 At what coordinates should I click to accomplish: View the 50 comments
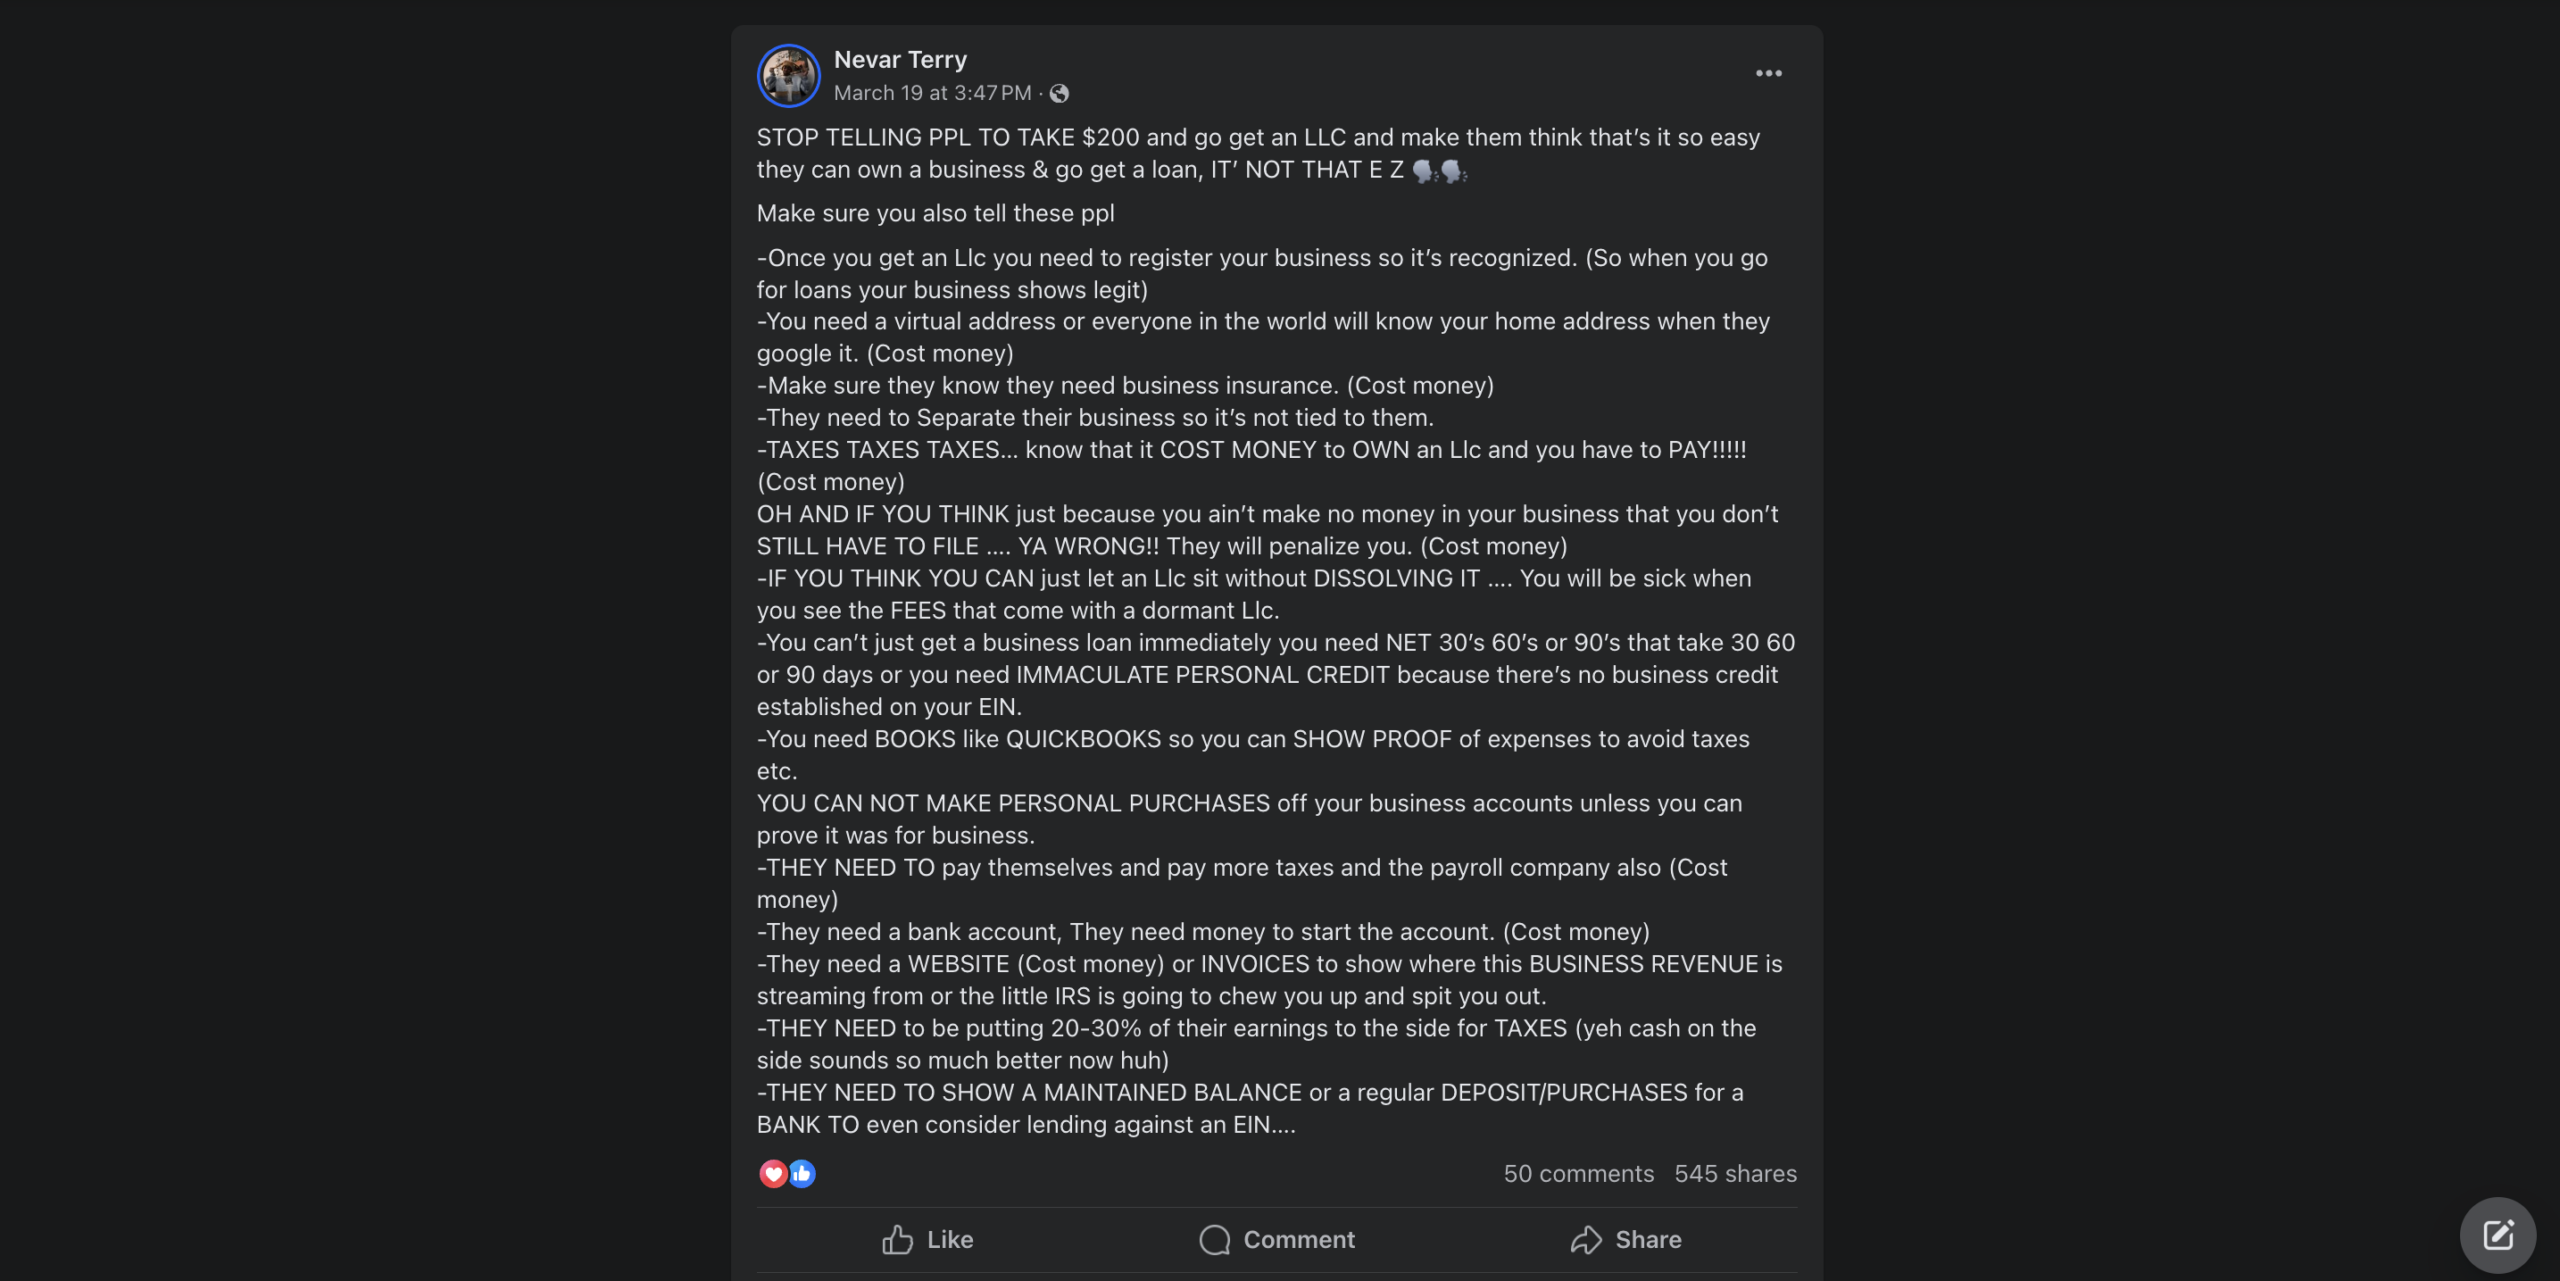coord(1578,1173)
